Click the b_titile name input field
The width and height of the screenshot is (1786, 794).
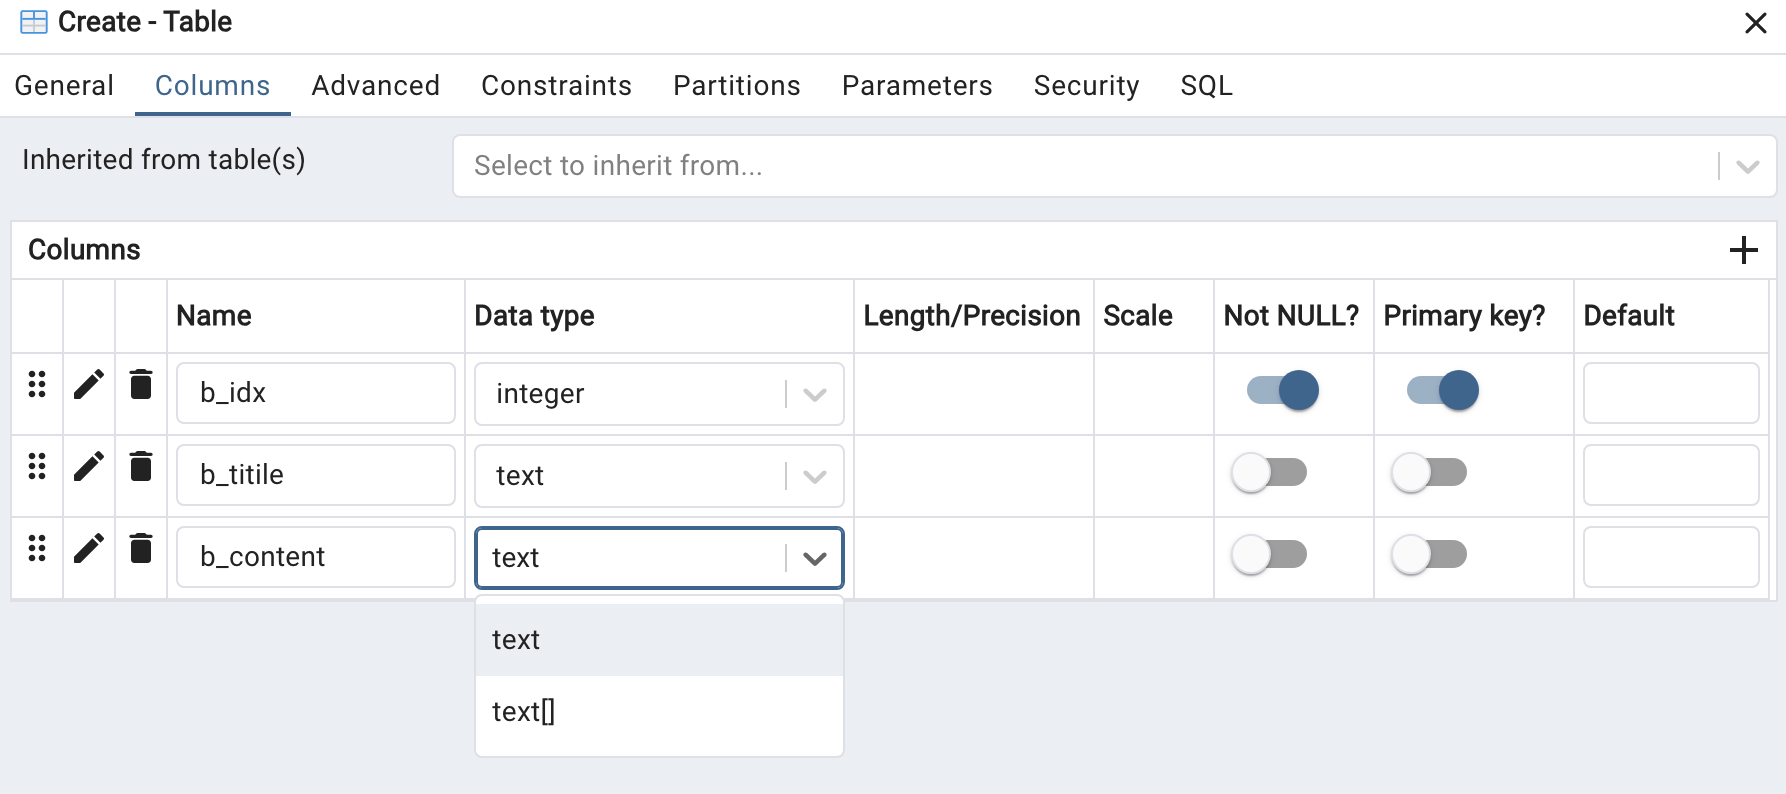(316, 475)
